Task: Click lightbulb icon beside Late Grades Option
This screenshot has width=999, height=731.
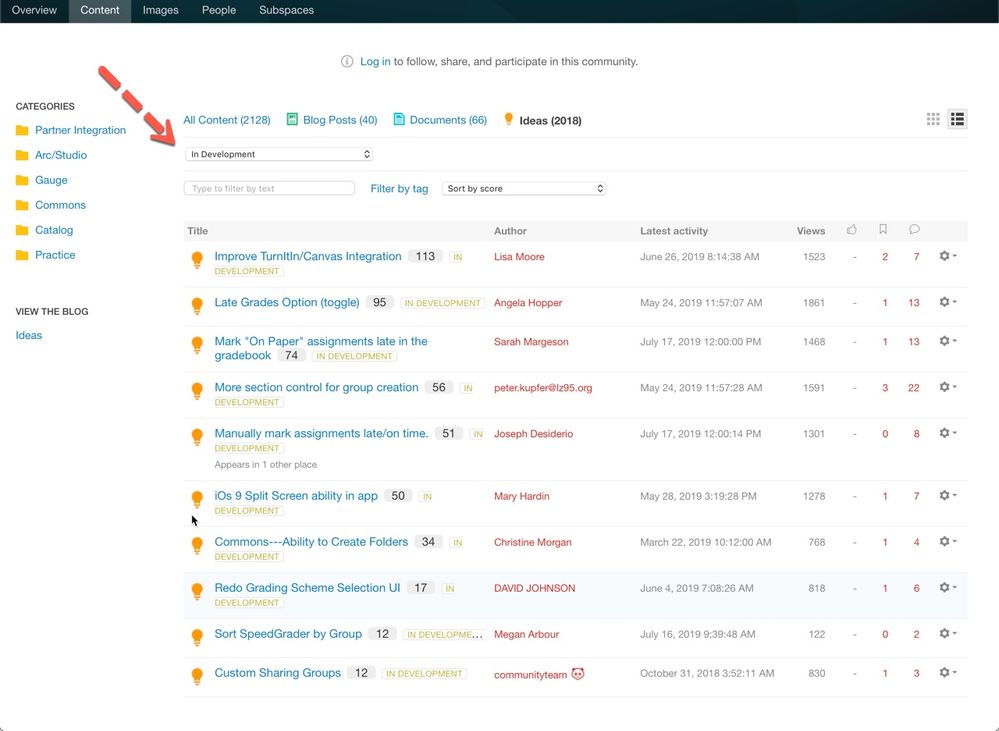Action: pyautogui.click(x=197, y=305)
